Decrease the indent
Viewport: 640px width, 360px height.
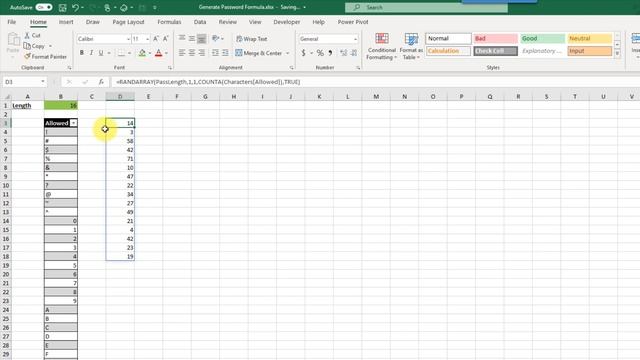click(x=215, y=53)
